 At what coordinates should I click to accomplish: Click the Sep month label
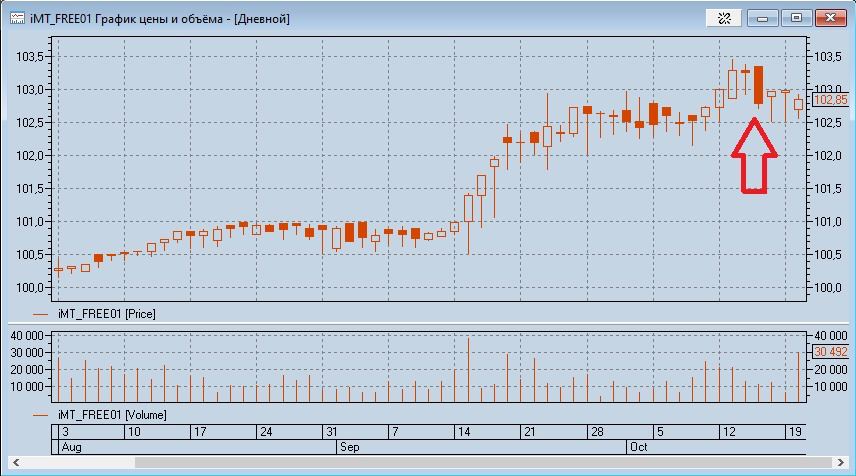pyautogui.click(x=350, y=447)
